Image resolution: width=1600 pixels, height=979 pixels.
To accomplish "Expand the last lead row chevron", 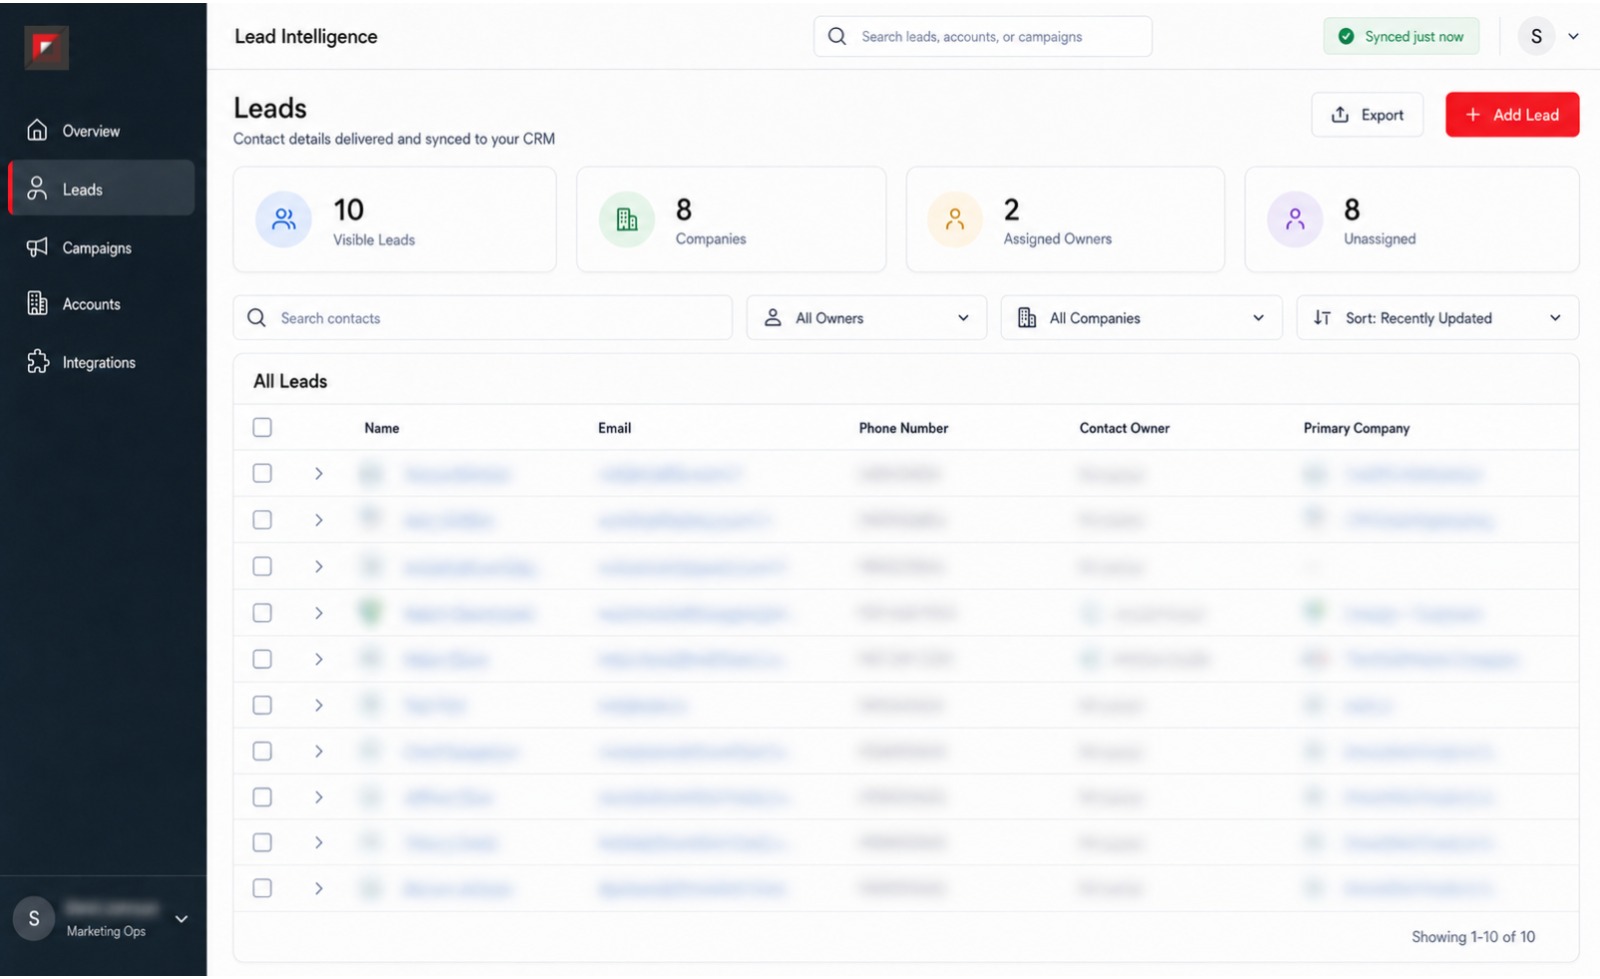I will pyautogui.click(x=318, y=890).
